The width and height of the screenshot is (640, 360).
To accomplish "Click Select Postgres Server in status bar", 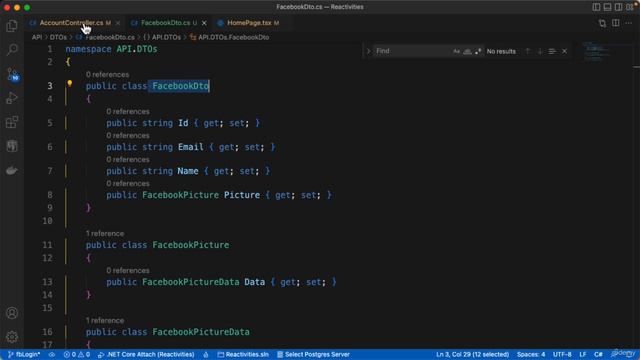I will pos(313,354).
